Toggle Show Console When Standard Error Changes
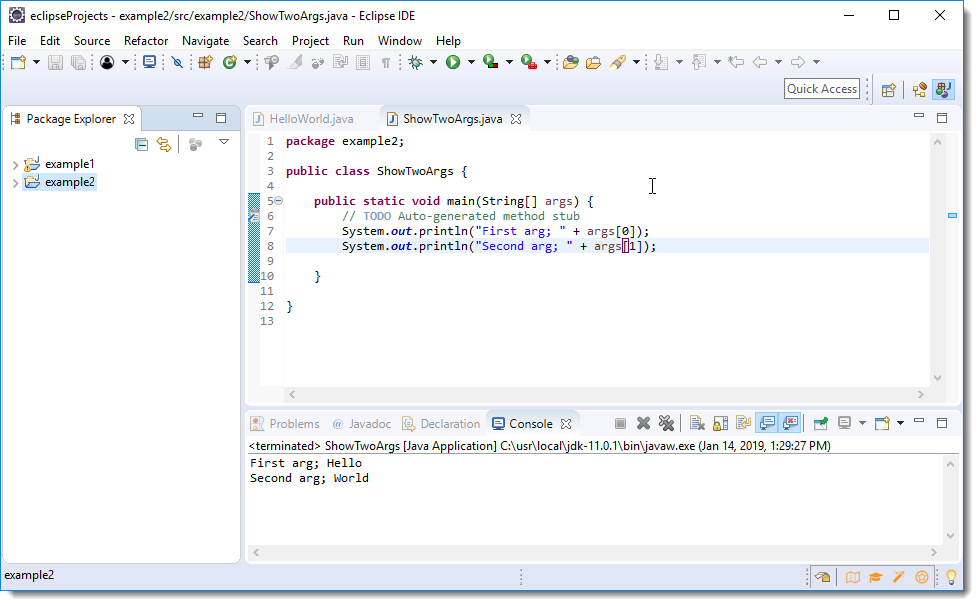 coord(790,423)
